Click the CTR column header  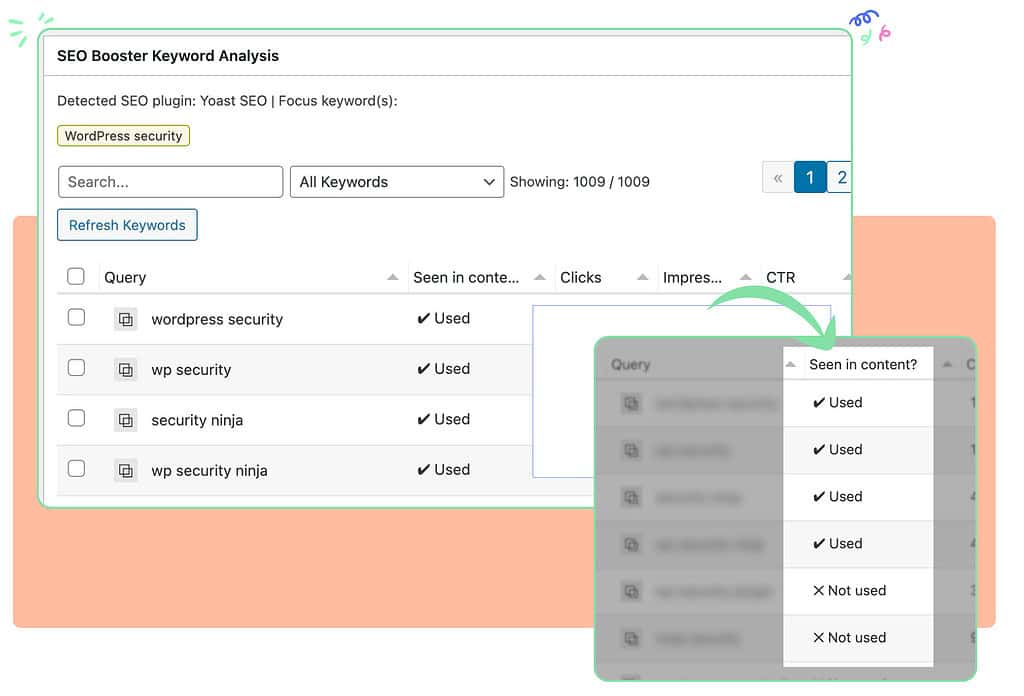(x=781, y=278)
